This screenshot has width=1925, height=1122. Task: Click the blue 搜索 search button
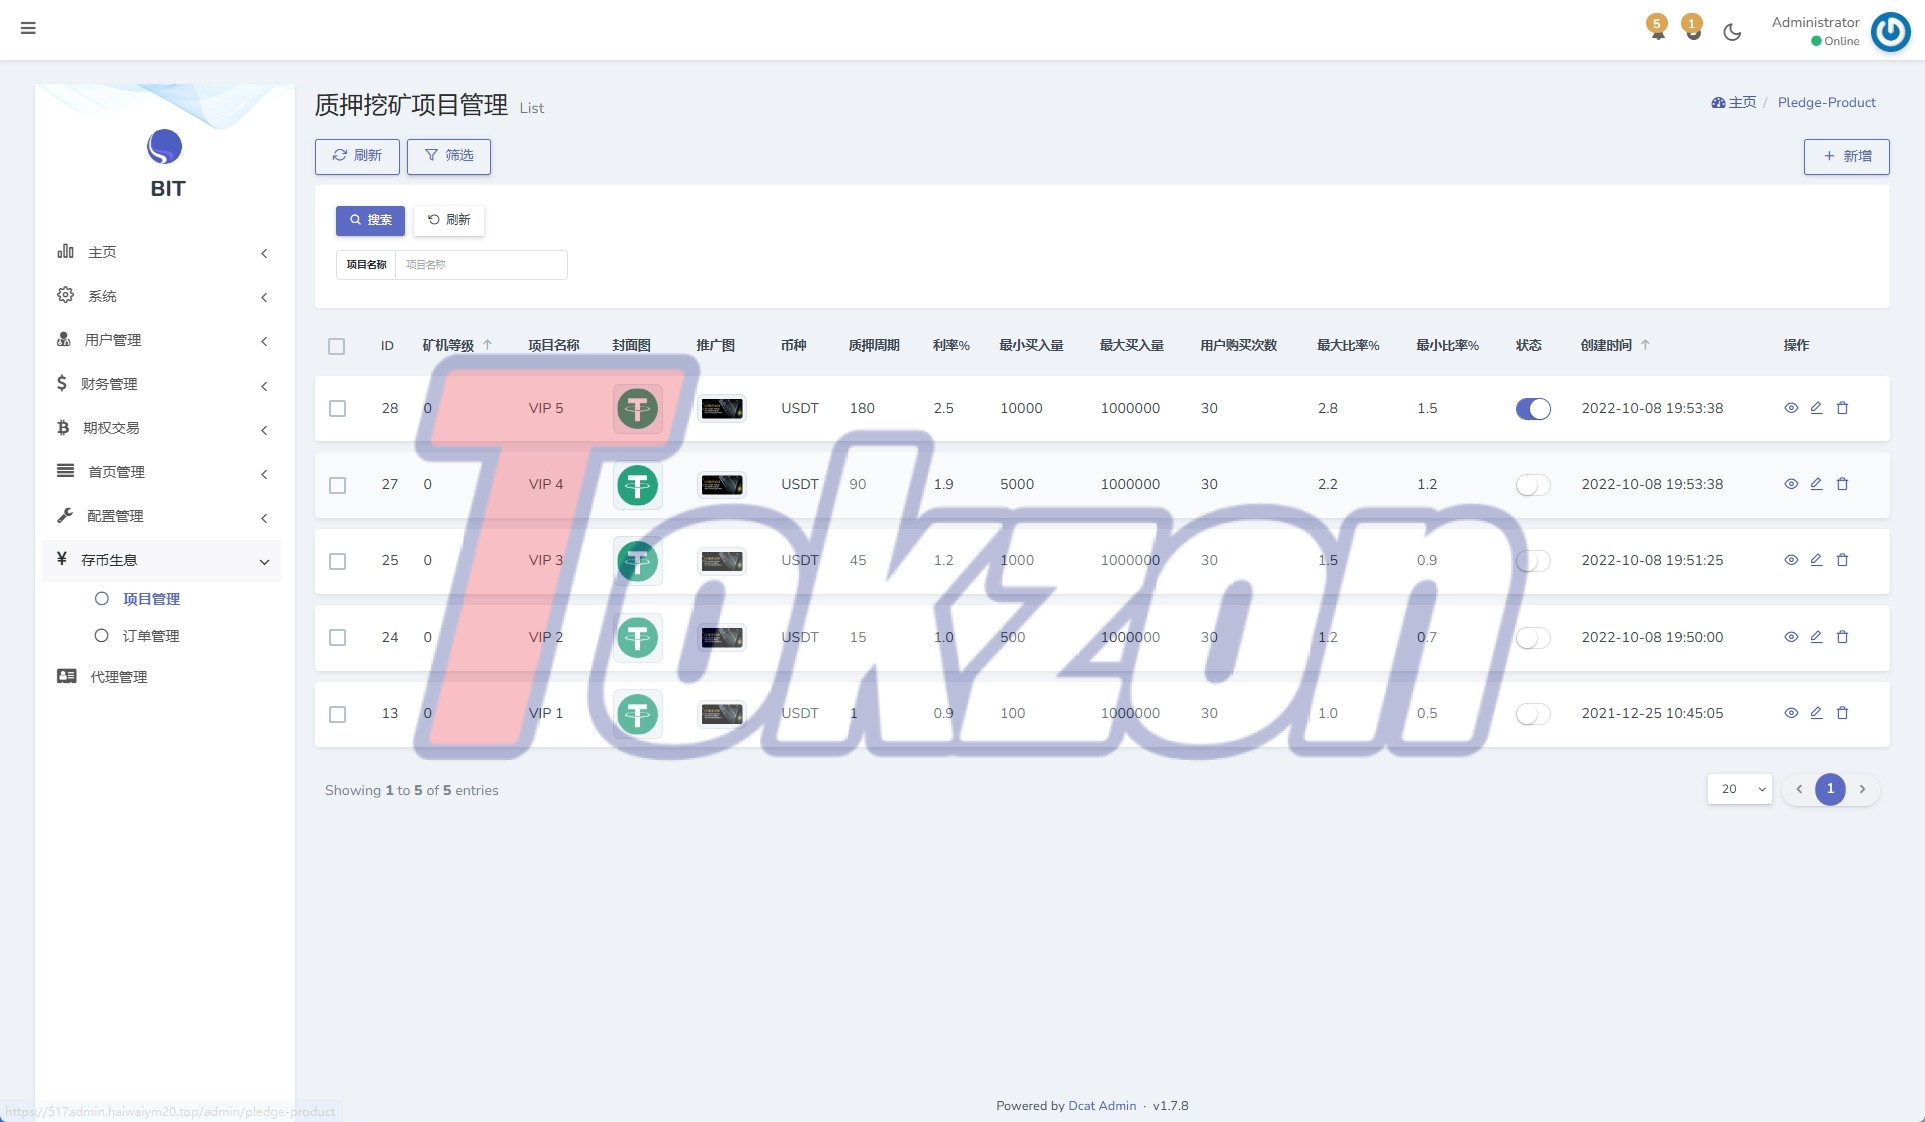click(x=370, y=220)
